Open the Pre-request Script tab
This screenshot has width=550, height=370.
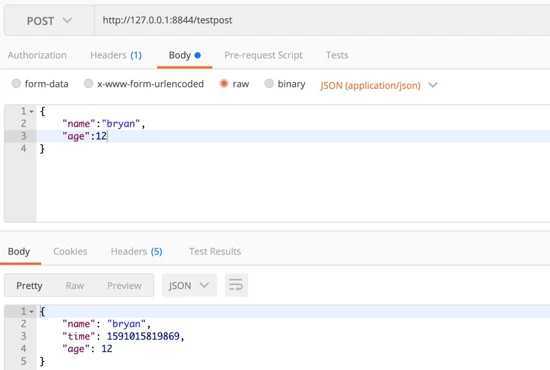click(x=263, y=55)
